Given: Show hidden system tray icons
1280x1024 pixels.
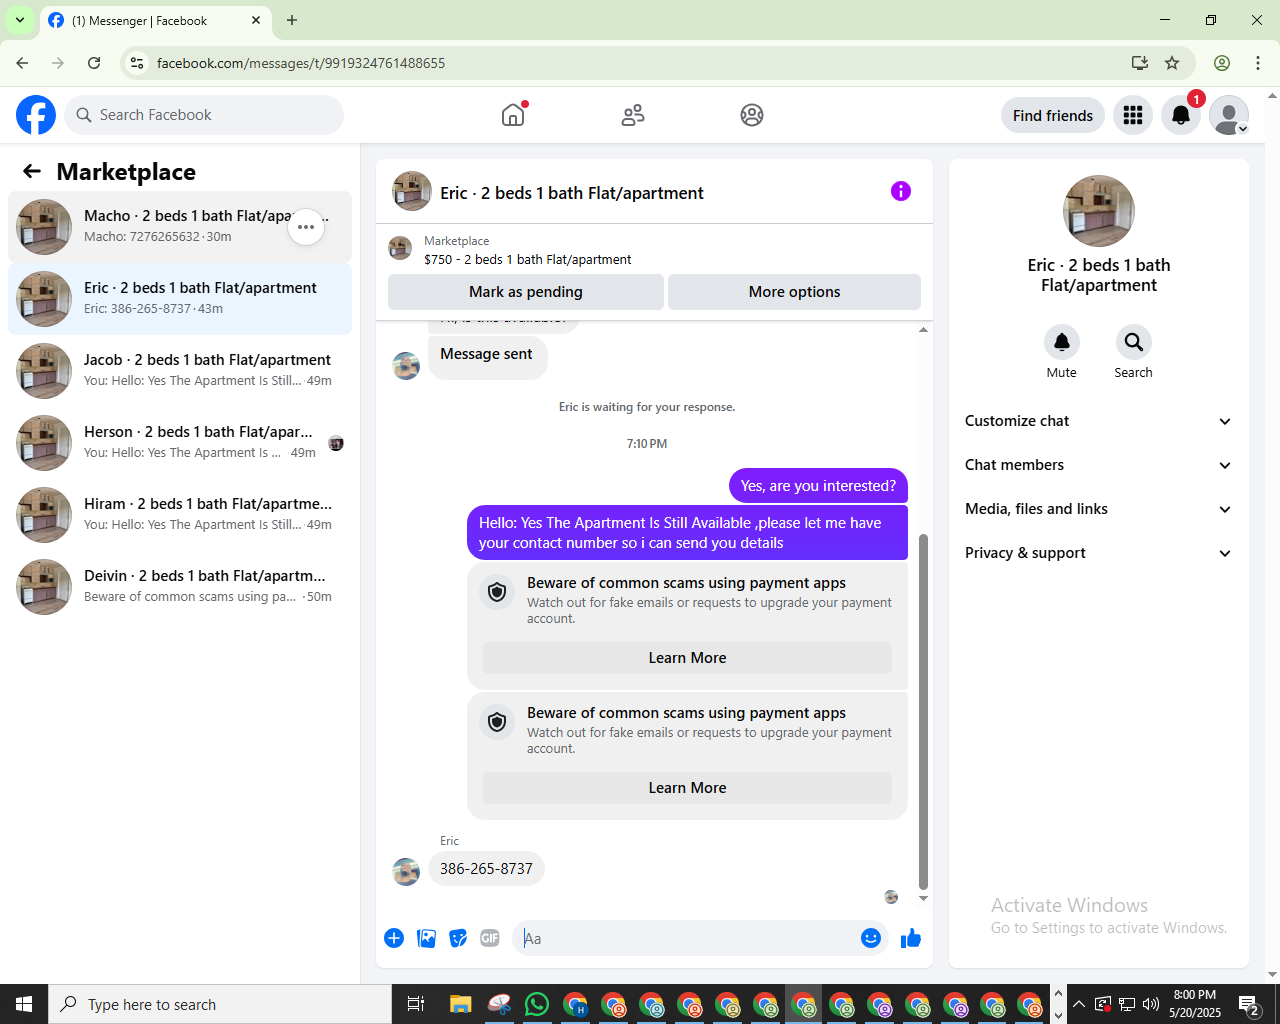Looking at the screenshot, I should [1079, 1004].
